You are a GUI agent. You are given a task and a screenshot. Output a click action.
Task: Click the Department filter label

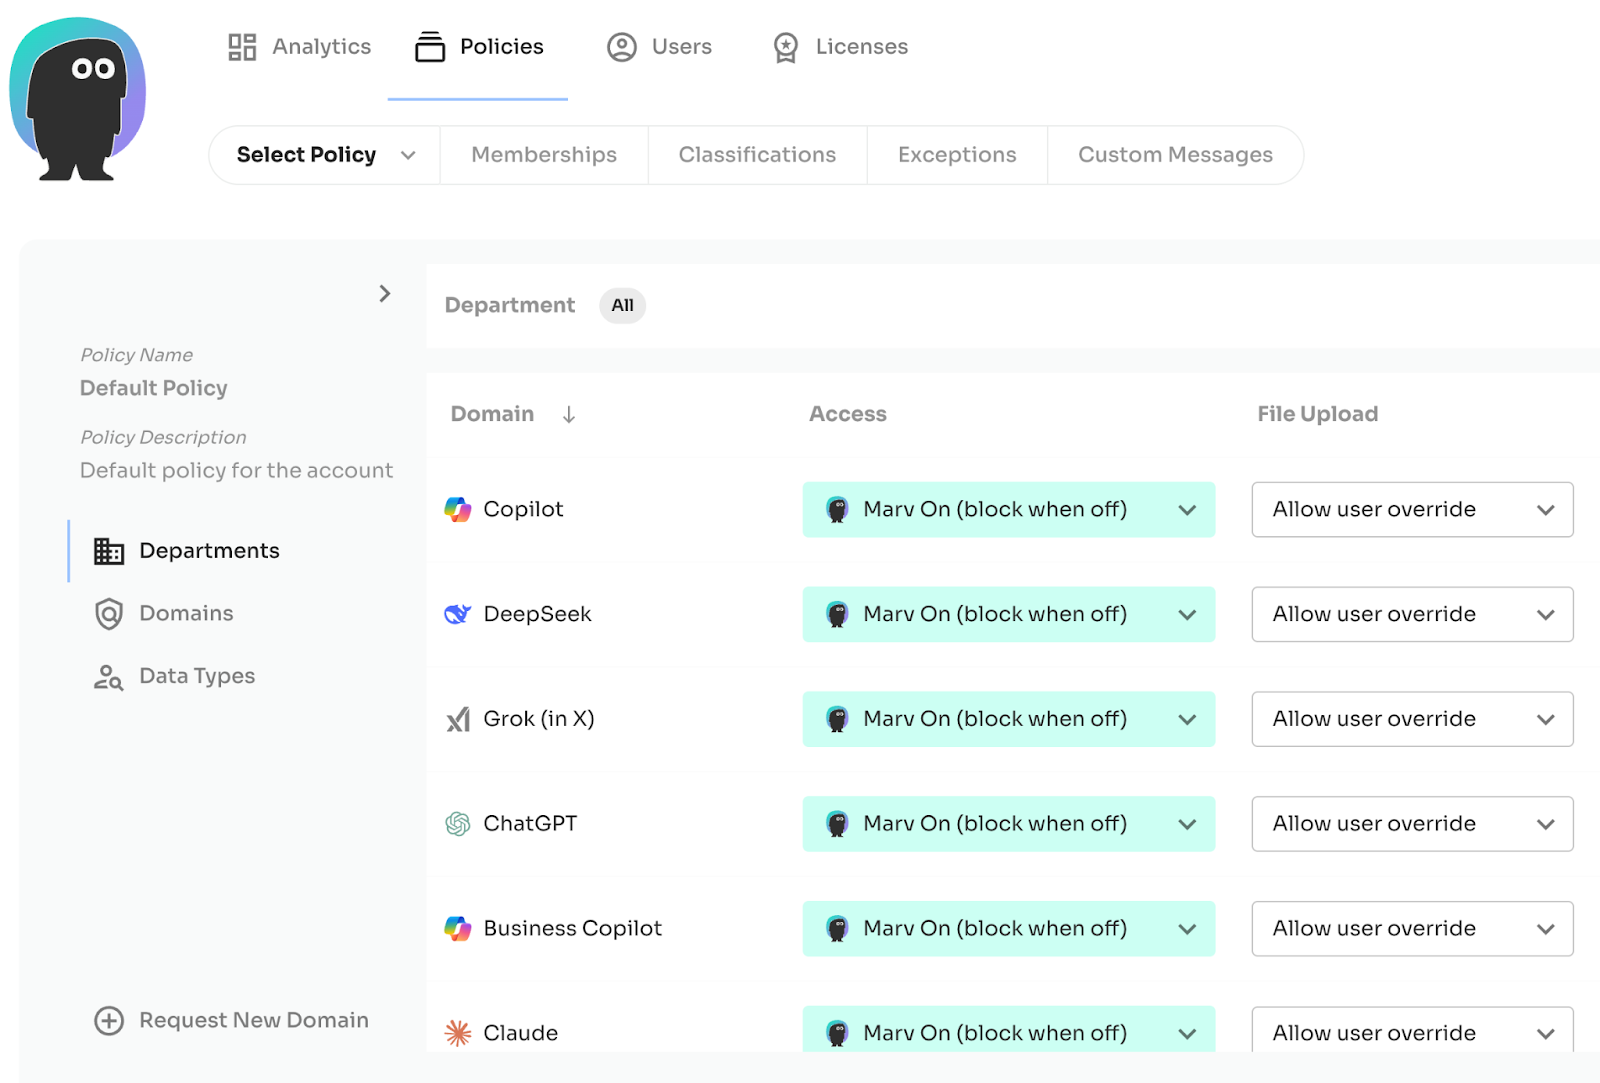click(x=510, y=305)
